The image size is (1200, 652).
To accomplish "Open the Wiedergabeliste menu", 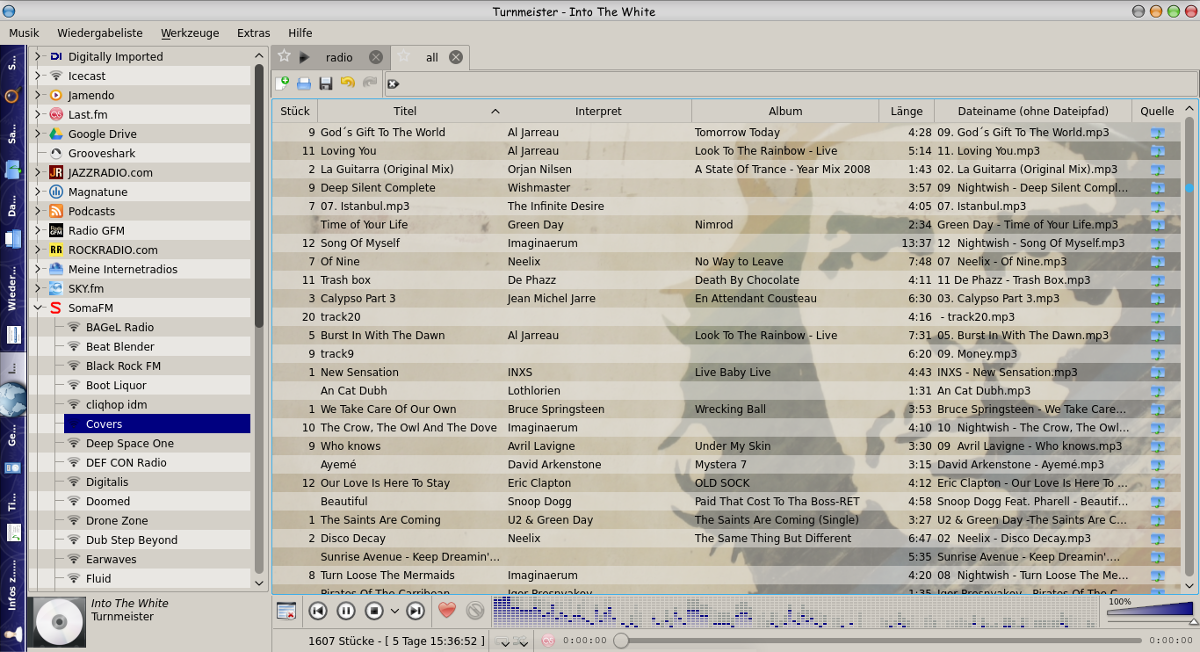I will [x=100, y=33].
